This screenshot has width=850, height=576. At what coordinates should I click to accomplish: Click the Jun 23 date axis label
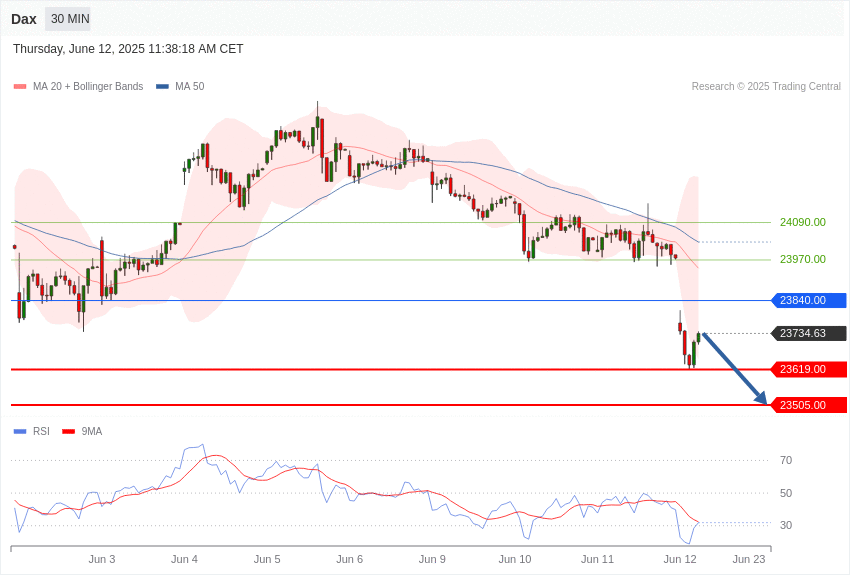point(749,559)
